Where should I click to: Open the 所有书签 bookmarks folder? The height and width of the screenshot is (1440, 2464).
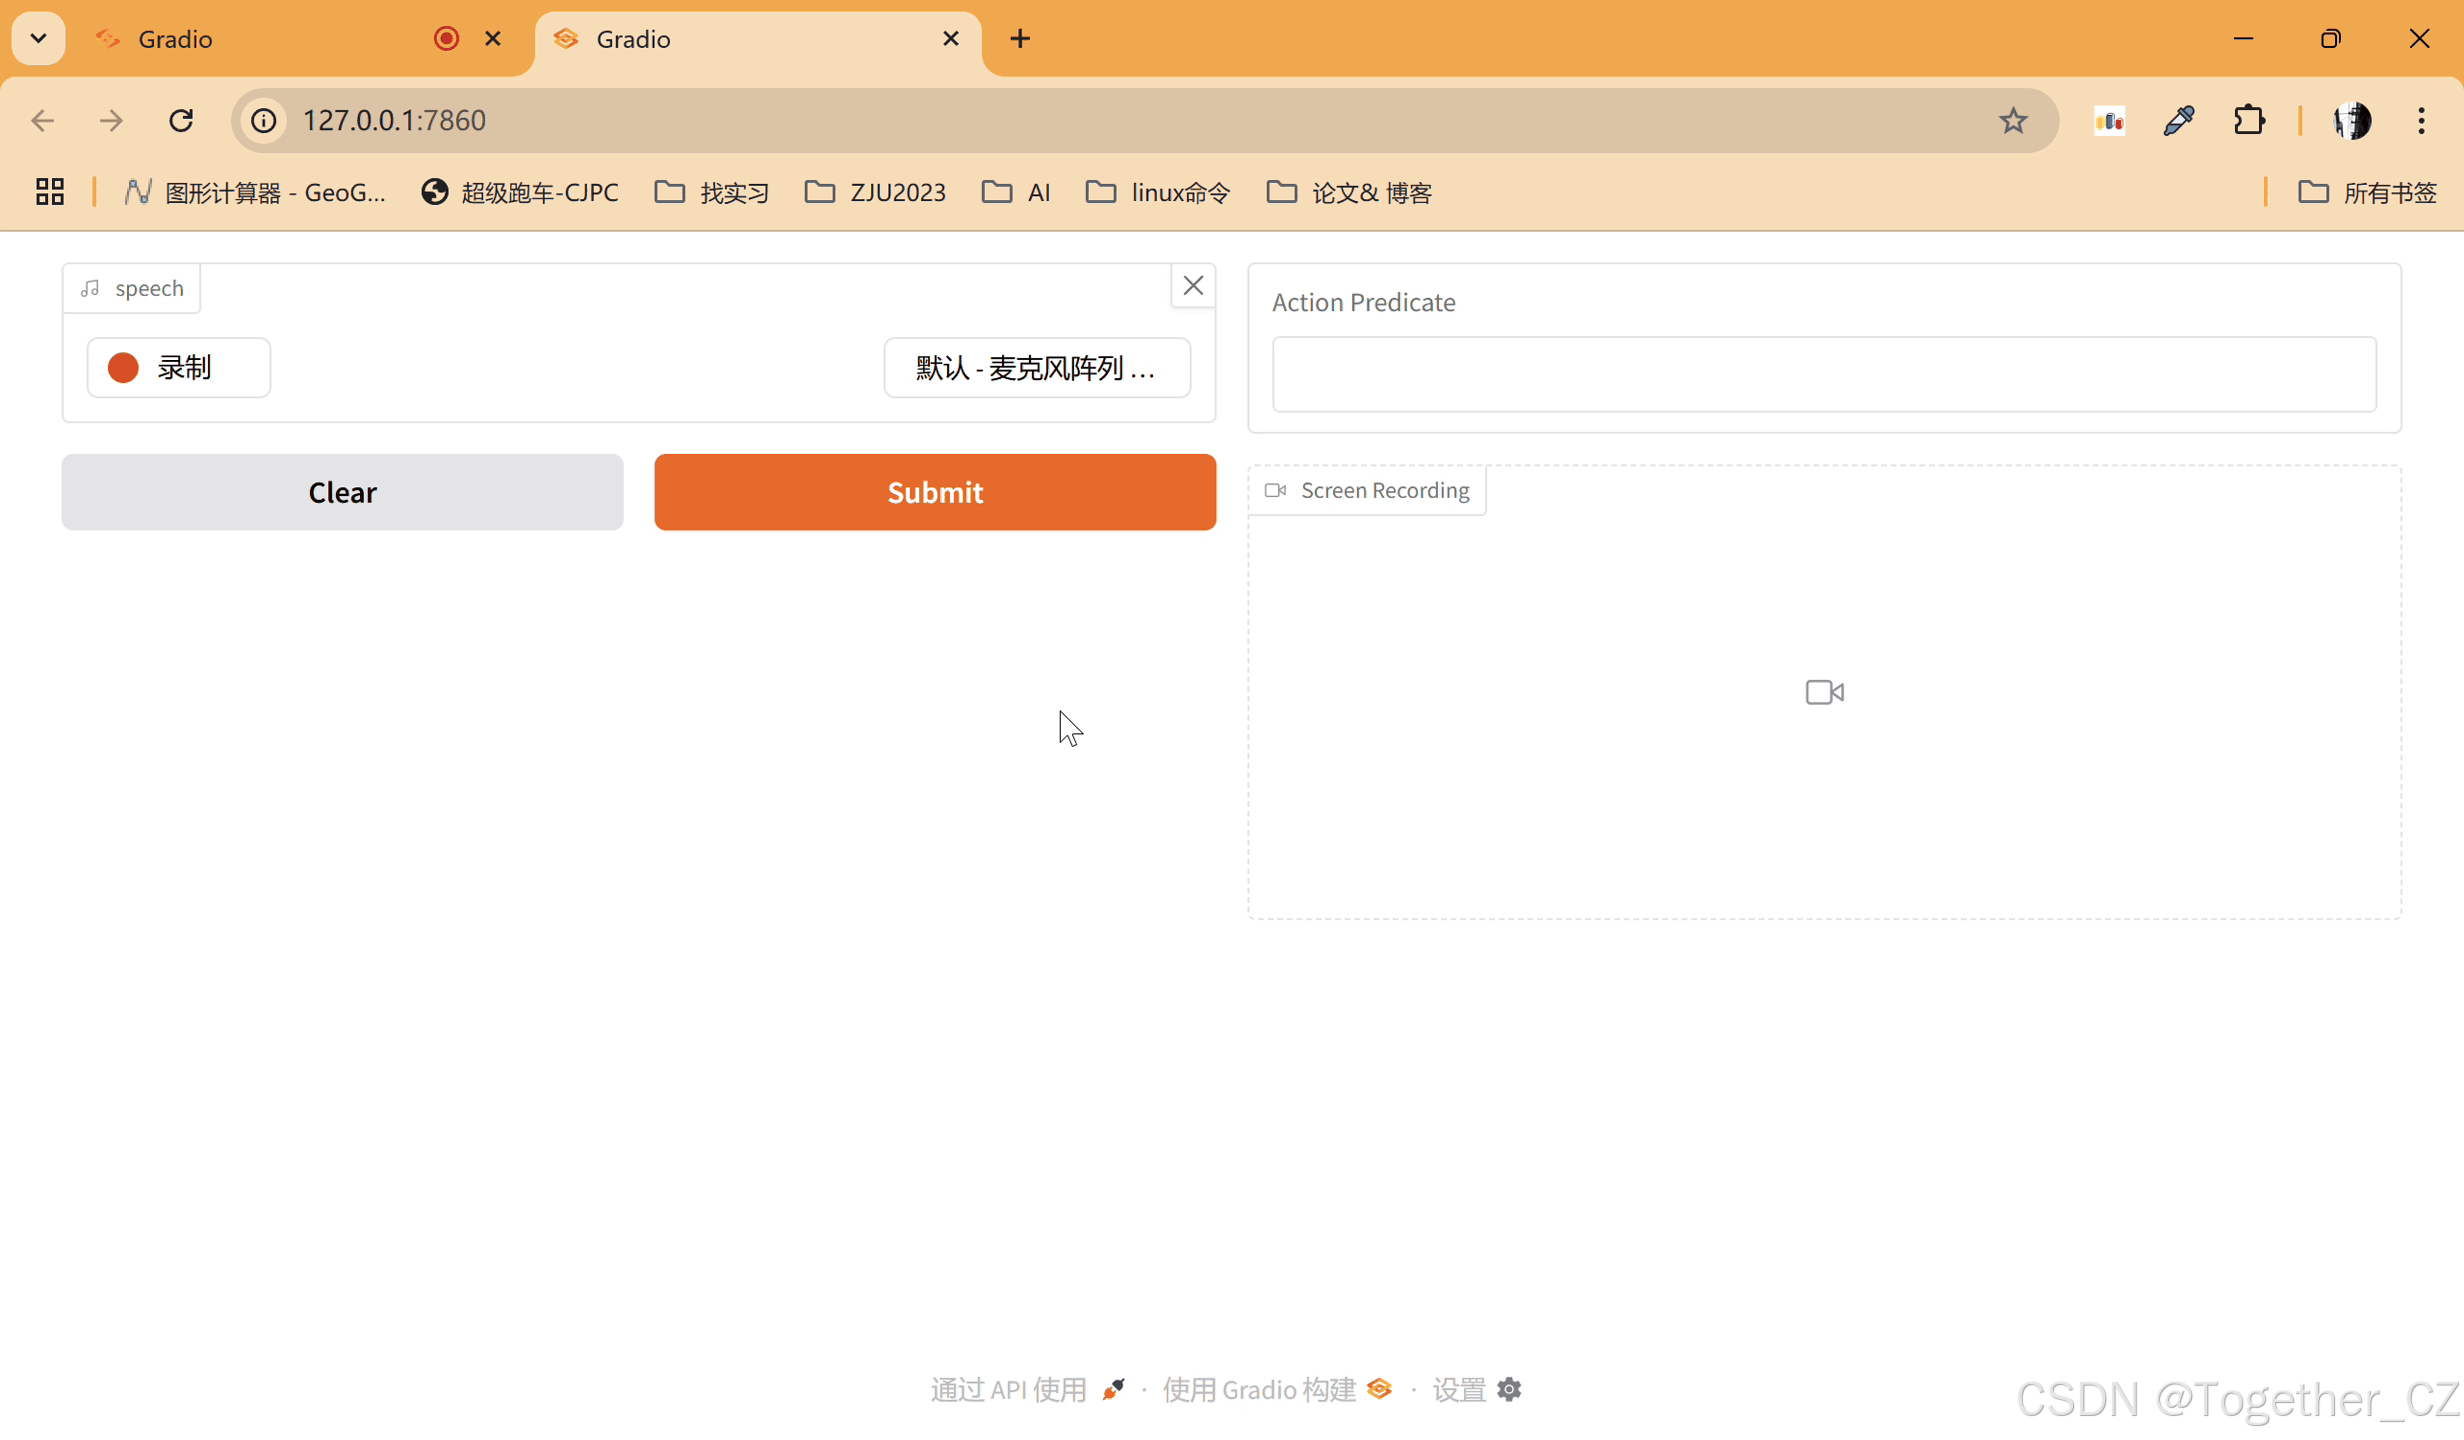tap(2368, 192)
